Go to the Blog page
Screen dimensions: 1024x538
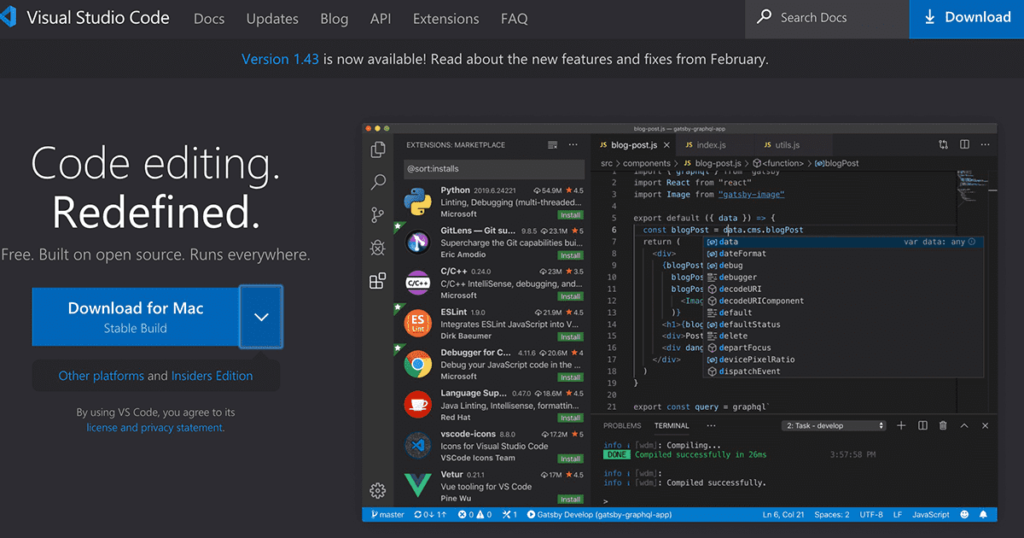tap(334, 19)
